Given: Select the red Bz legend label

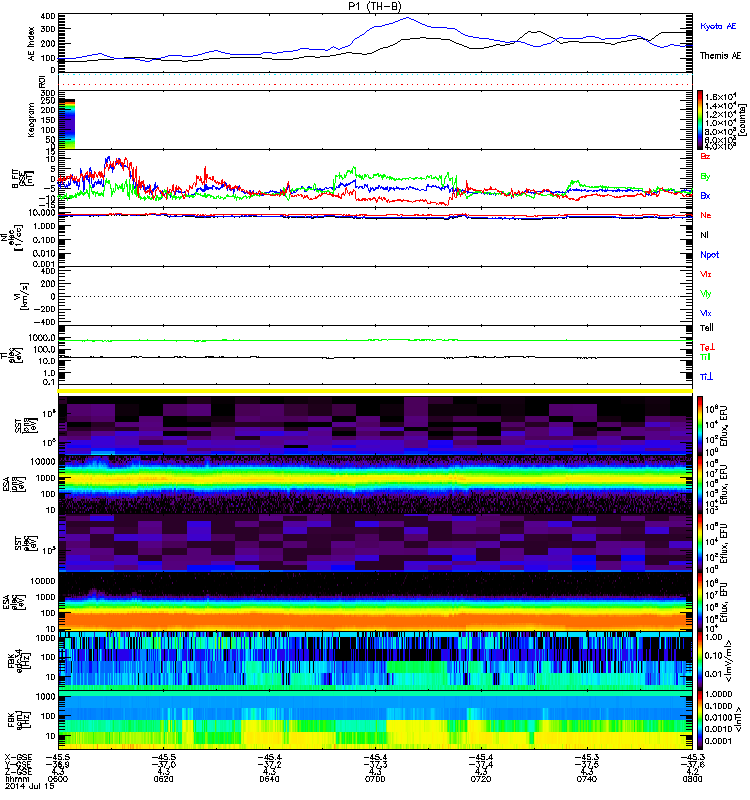Looking at the screenshot, I should [x=705, y=156].
